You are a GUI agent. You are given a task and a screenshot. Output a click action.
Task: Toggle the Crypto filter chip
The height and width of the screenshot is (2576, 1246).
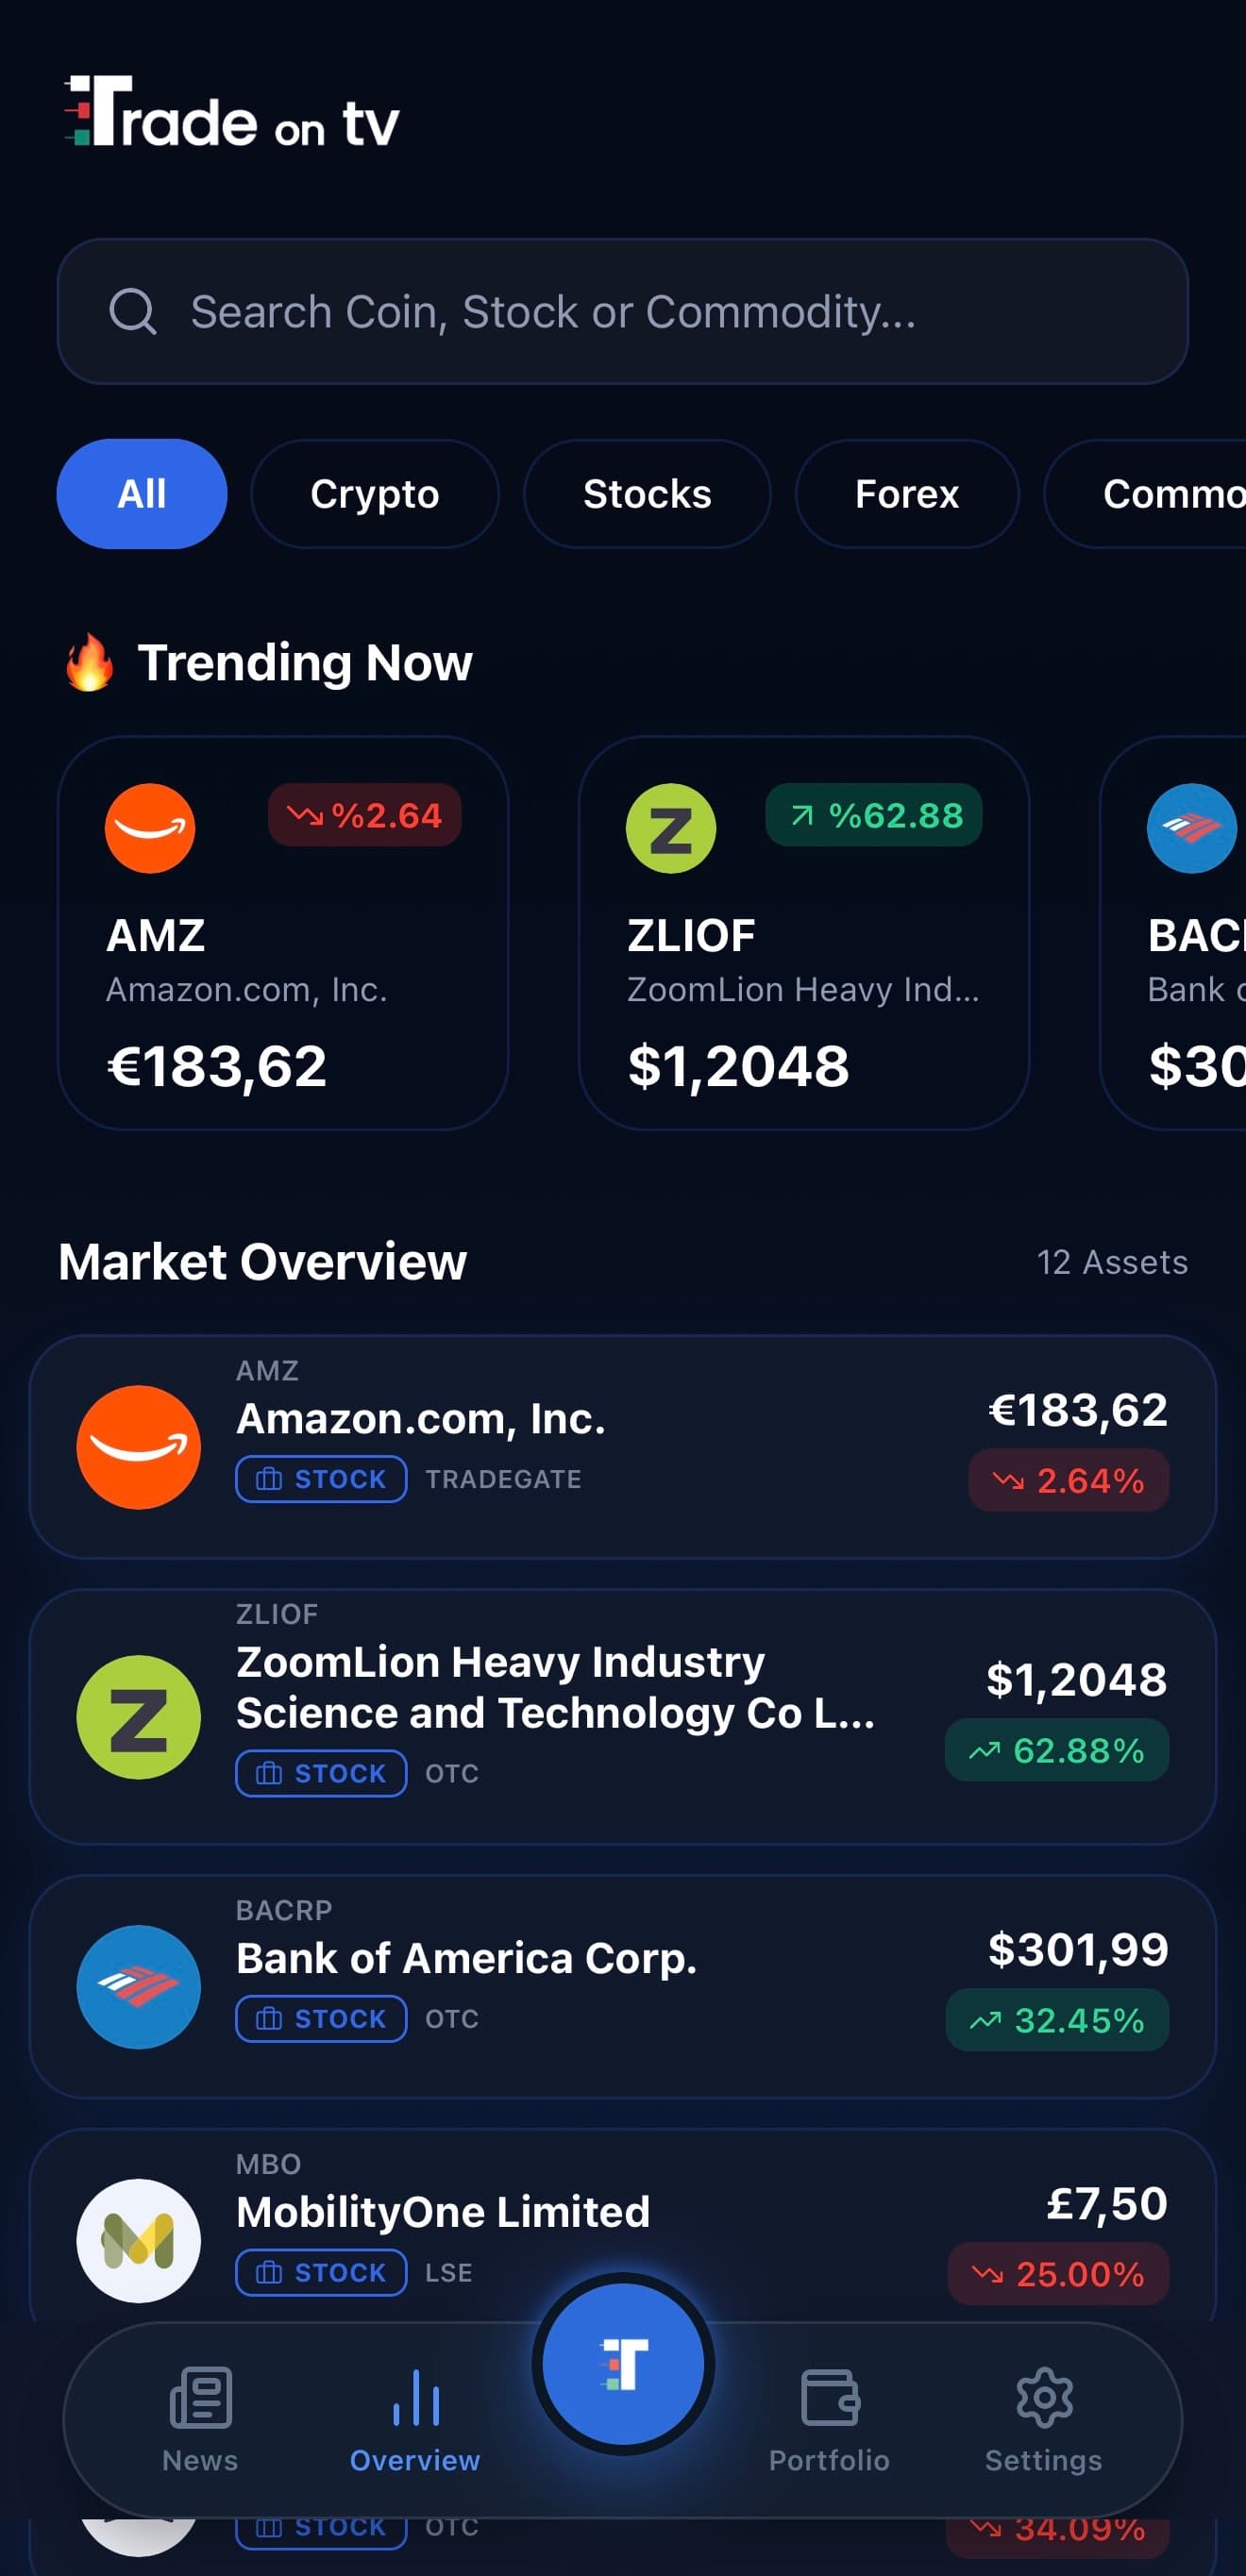pyautogui.click(x=375, y=494)
